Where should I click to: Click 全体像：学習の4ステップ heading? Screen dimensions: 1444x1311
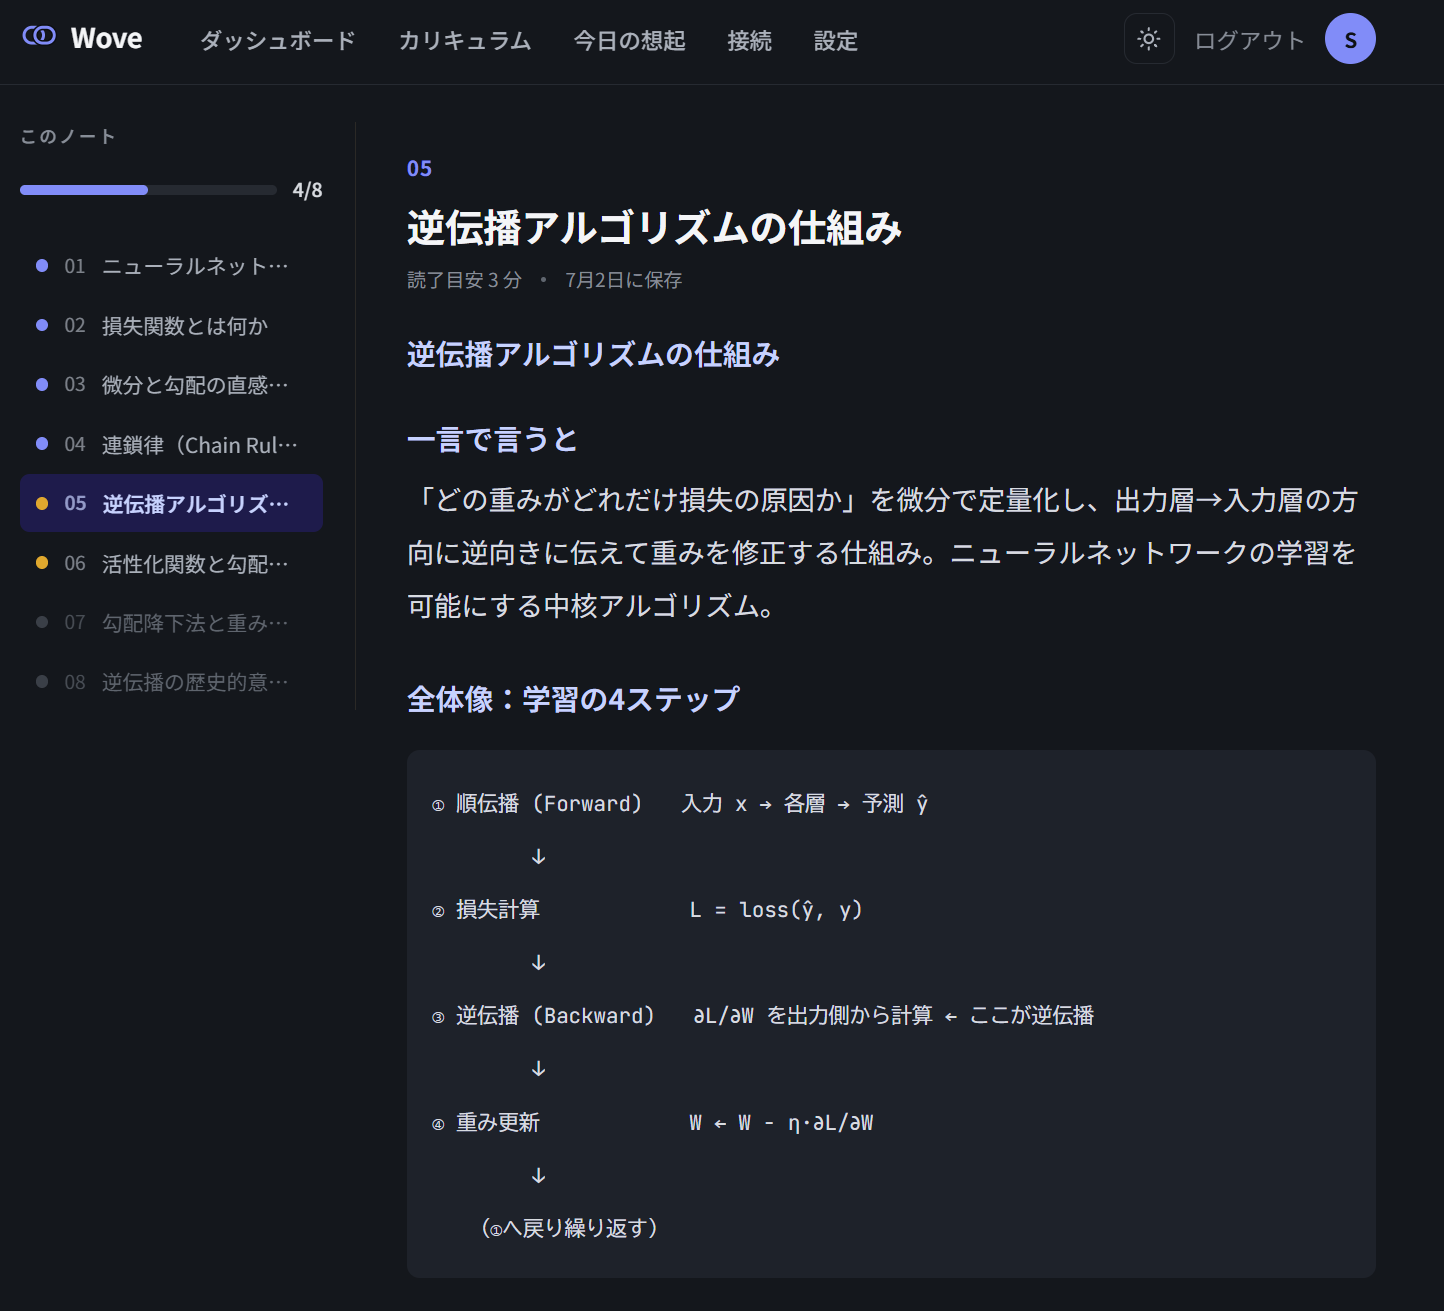(573, 699)
